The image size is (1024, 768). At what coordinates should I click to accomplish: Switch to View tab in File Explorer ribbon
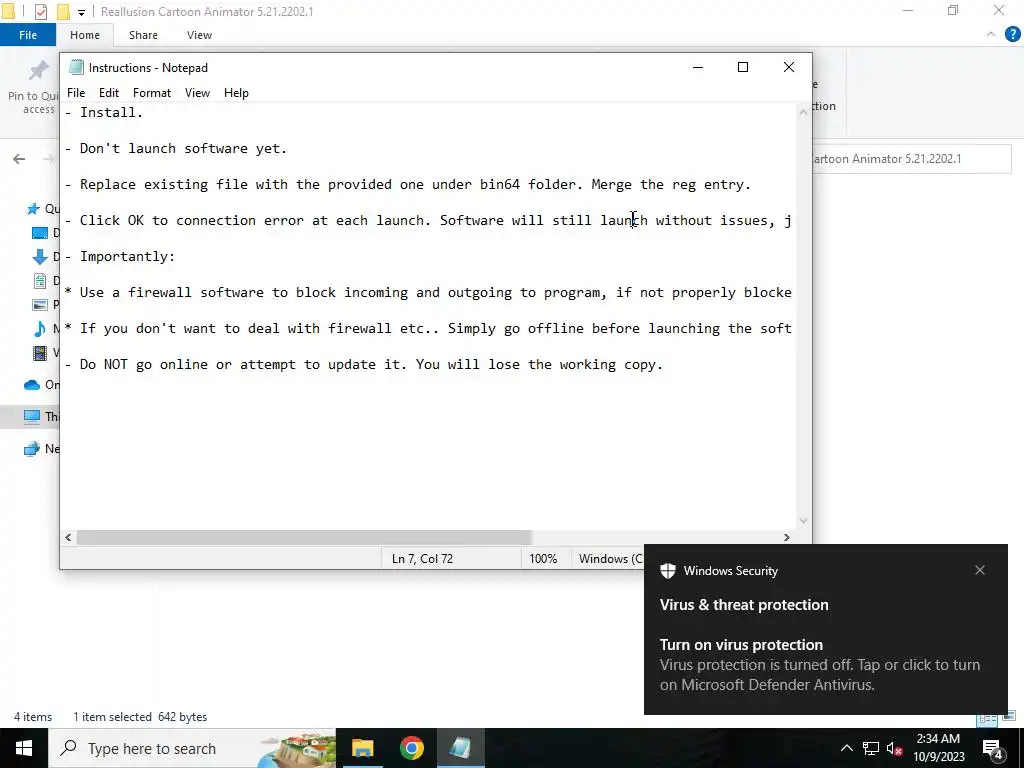tap(199, 35)
